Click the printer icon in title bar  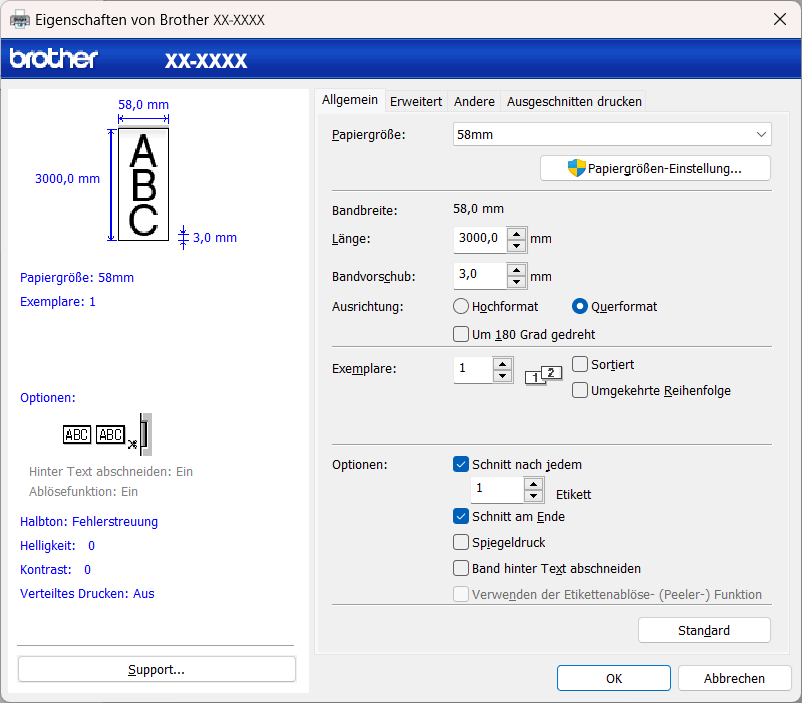click(x=20, y=19)
